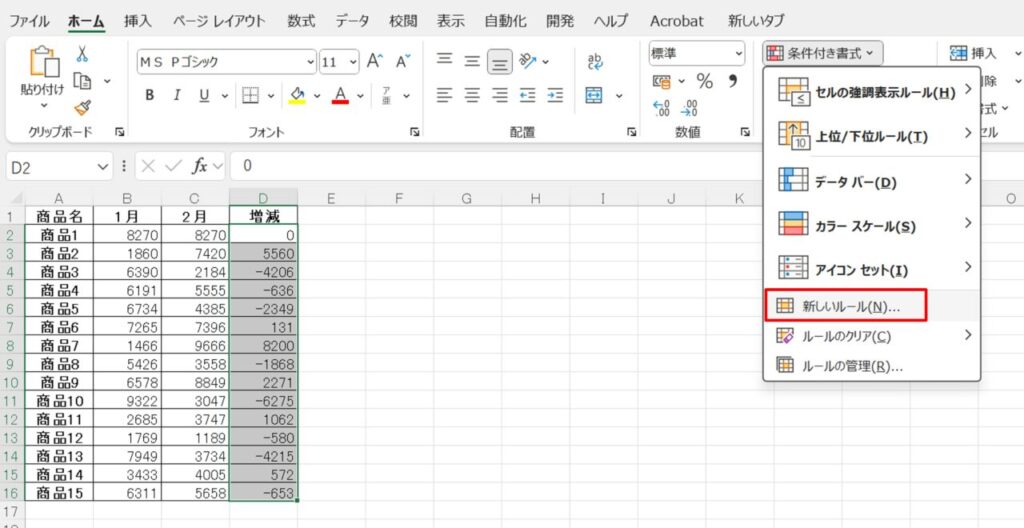Click the increase decimal icon
Viewport: 1024px width, 528px height.
[662, 108]
